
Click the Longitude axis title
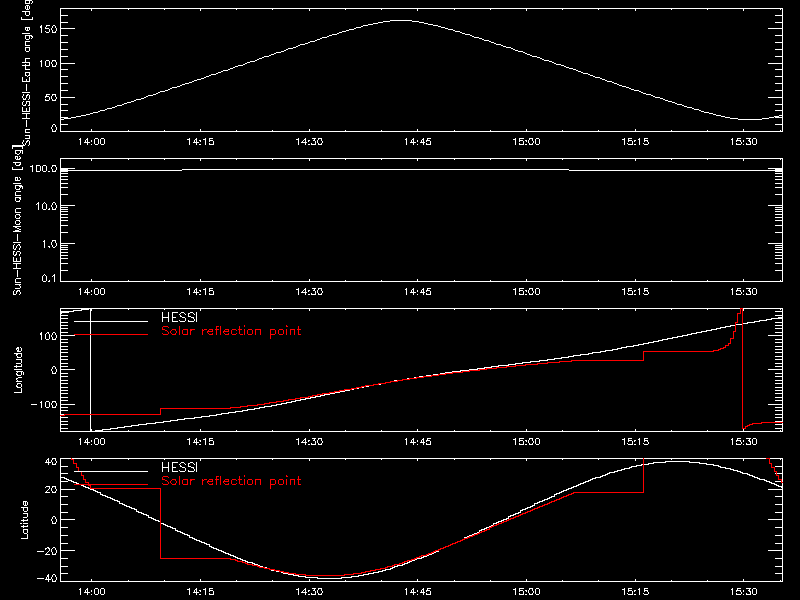coord(18,370)
